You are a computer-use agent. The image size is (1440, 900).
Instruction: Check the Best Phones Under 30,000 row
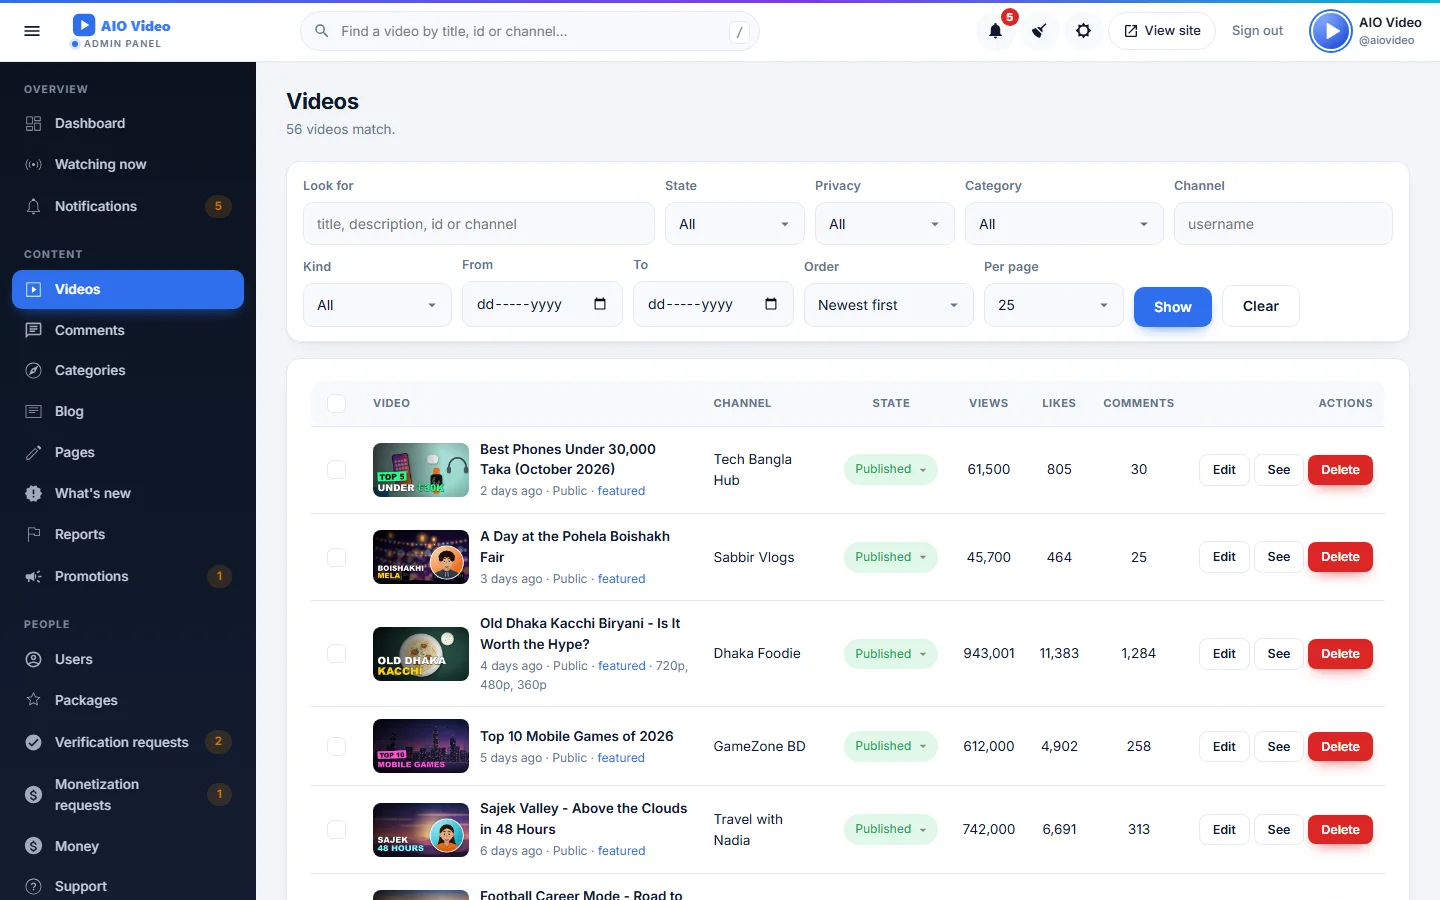tap(337, 470)
